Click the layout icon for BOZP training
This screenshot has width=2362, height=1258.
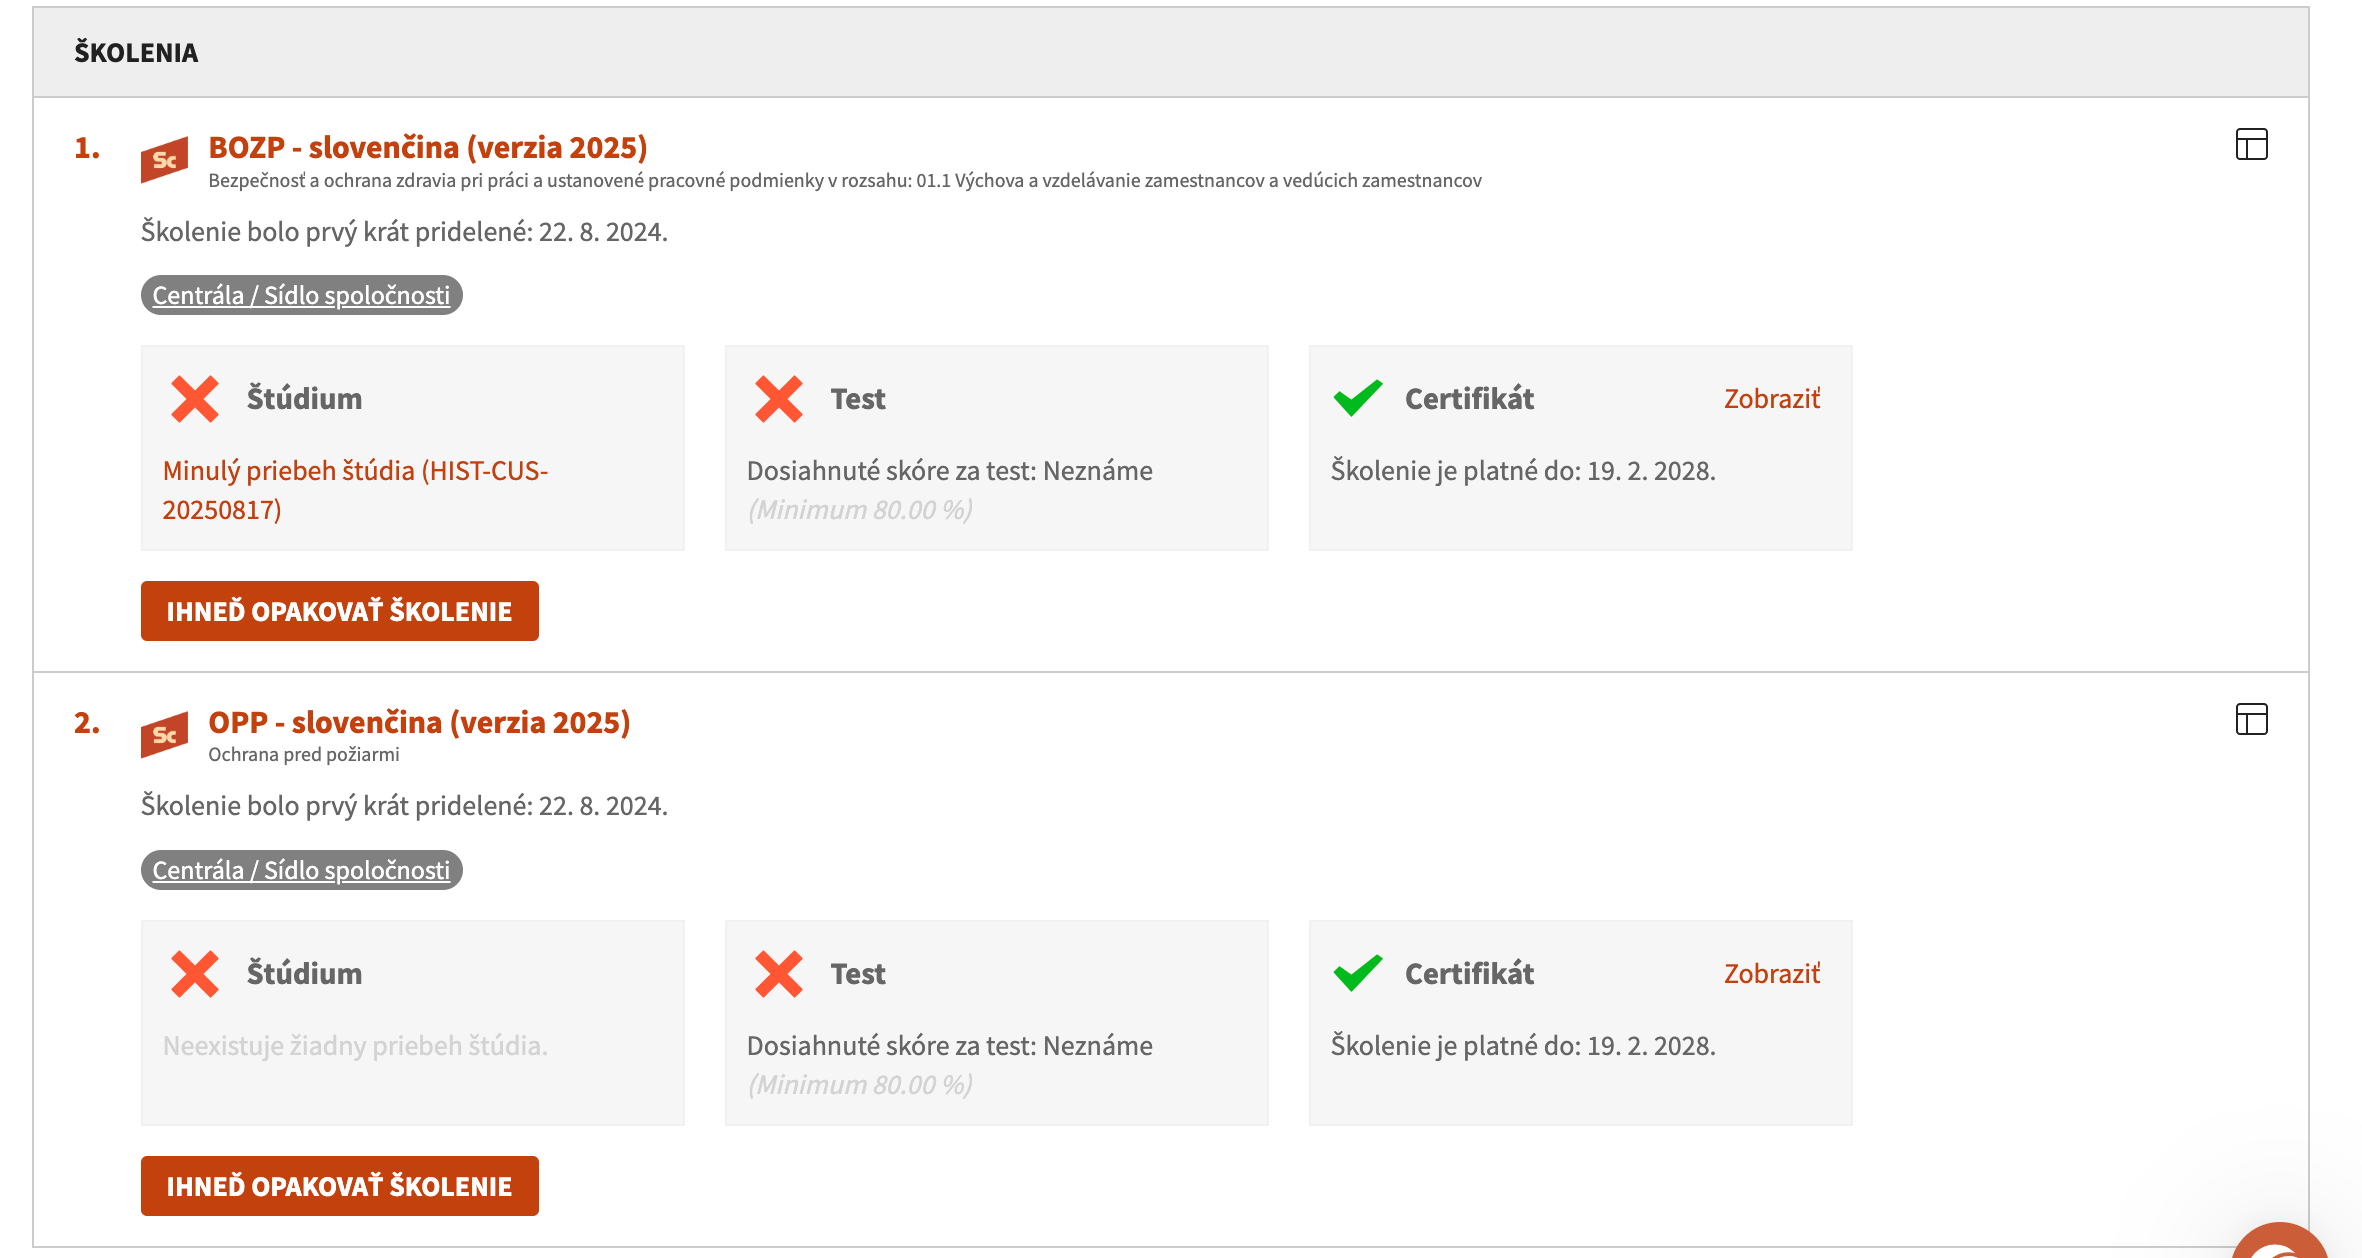2251,145
